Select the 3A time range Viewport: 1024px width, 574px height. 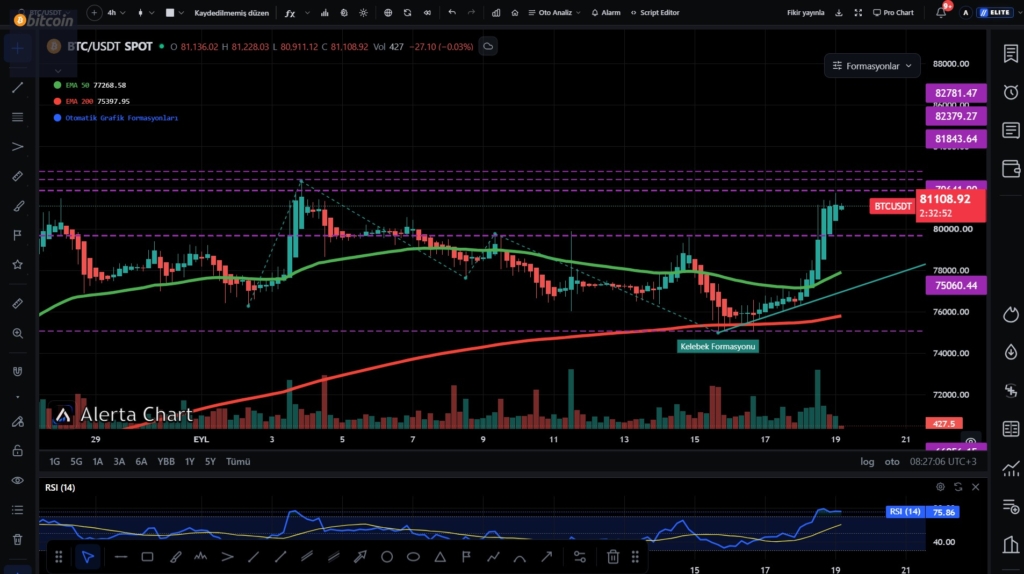[x=119, y=461]
